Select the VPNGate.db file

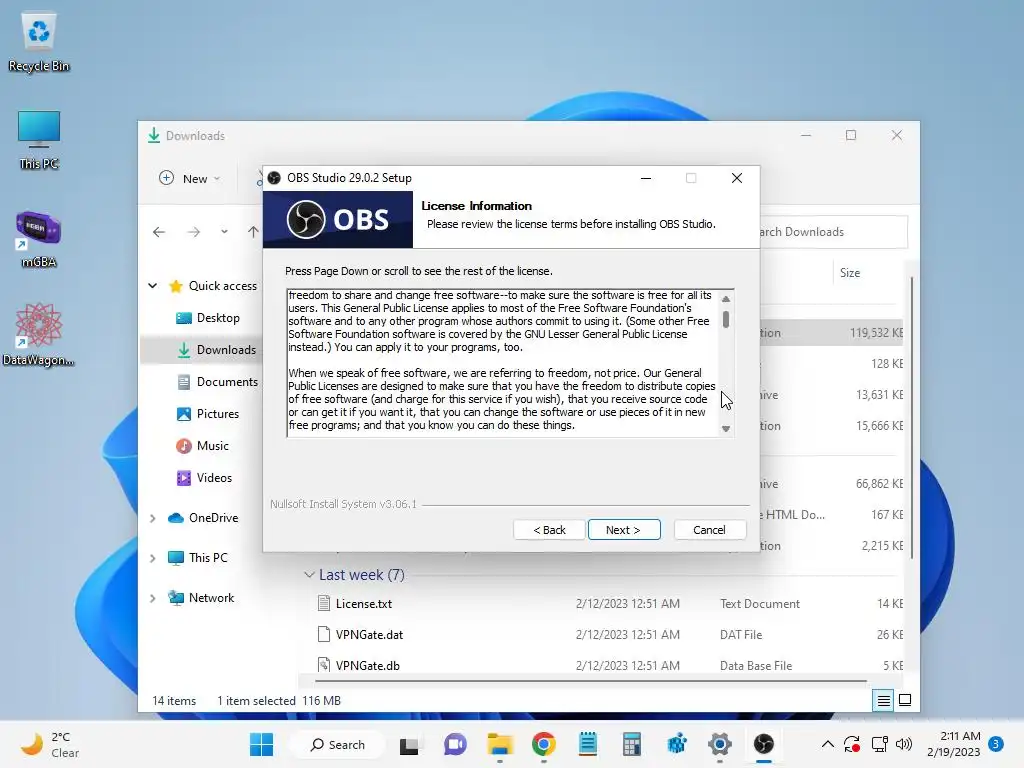coord(367,665)
